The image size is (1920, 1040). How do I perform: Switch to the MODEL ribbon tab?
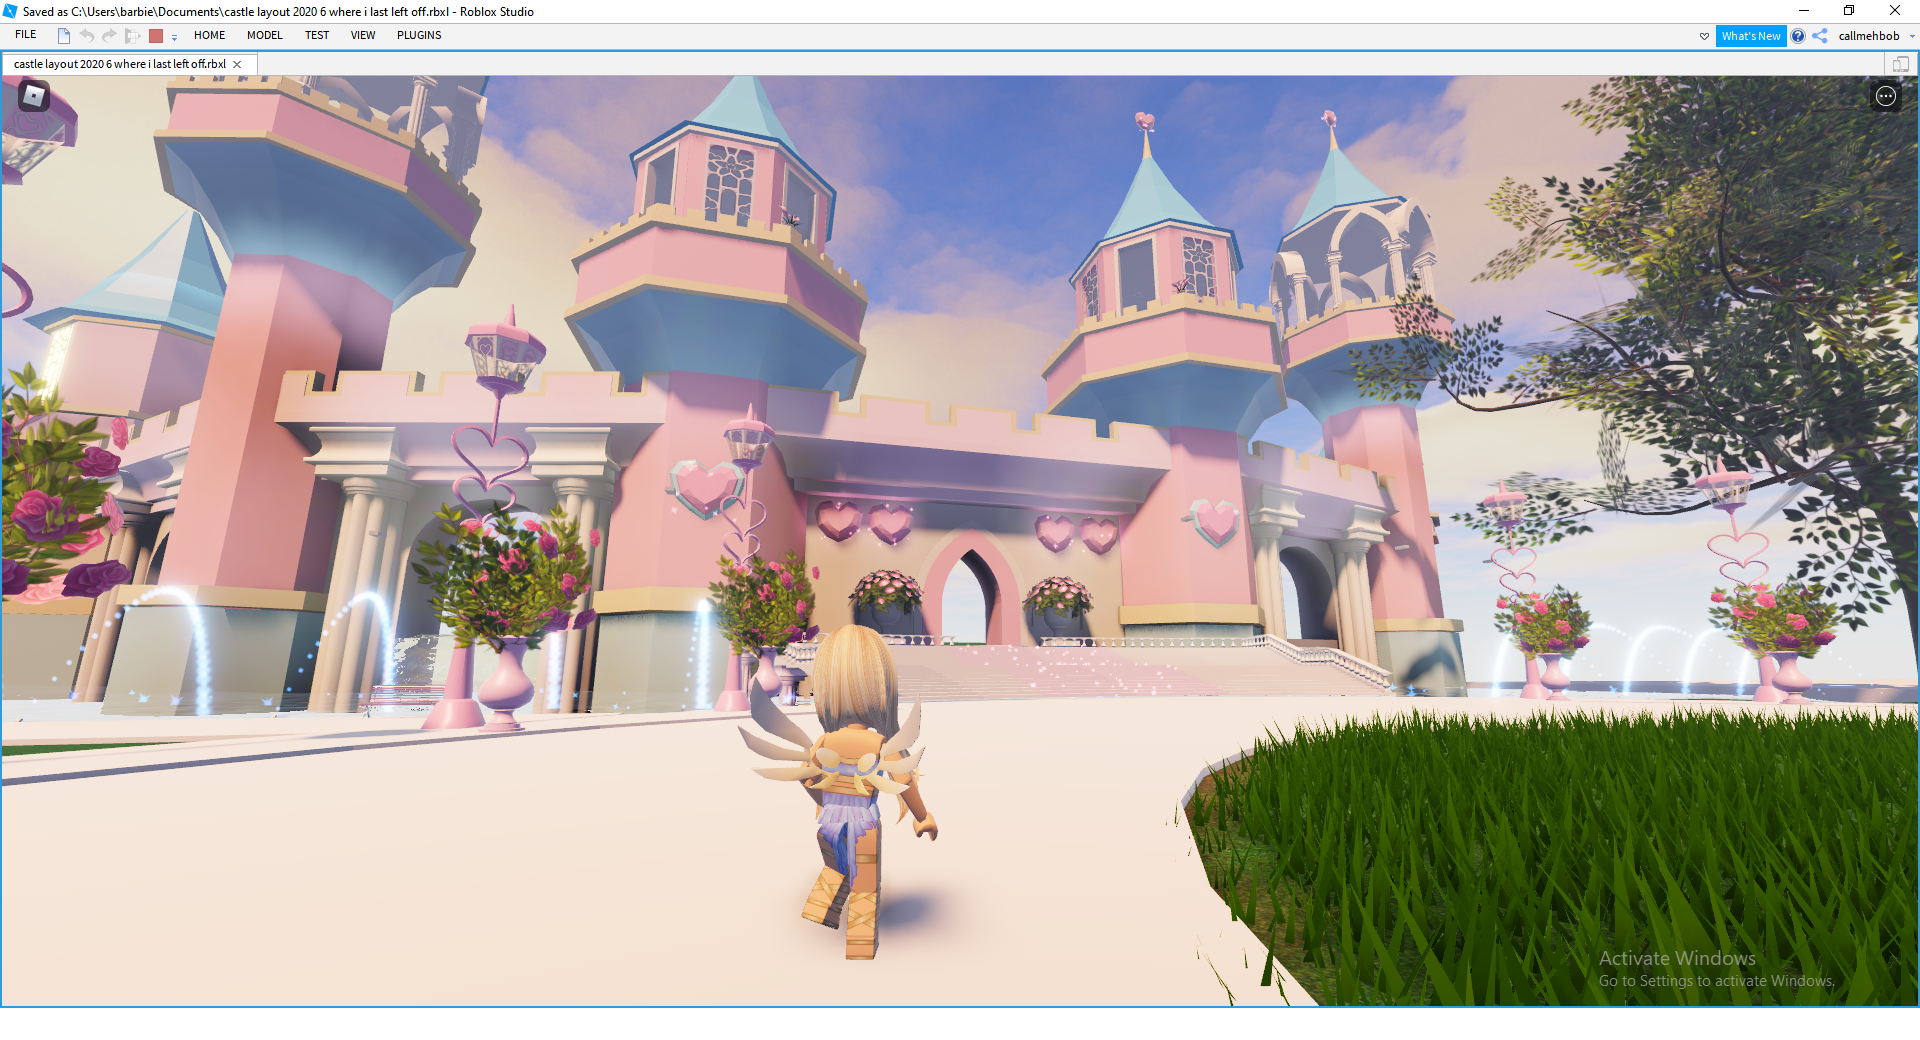[265, 35]
